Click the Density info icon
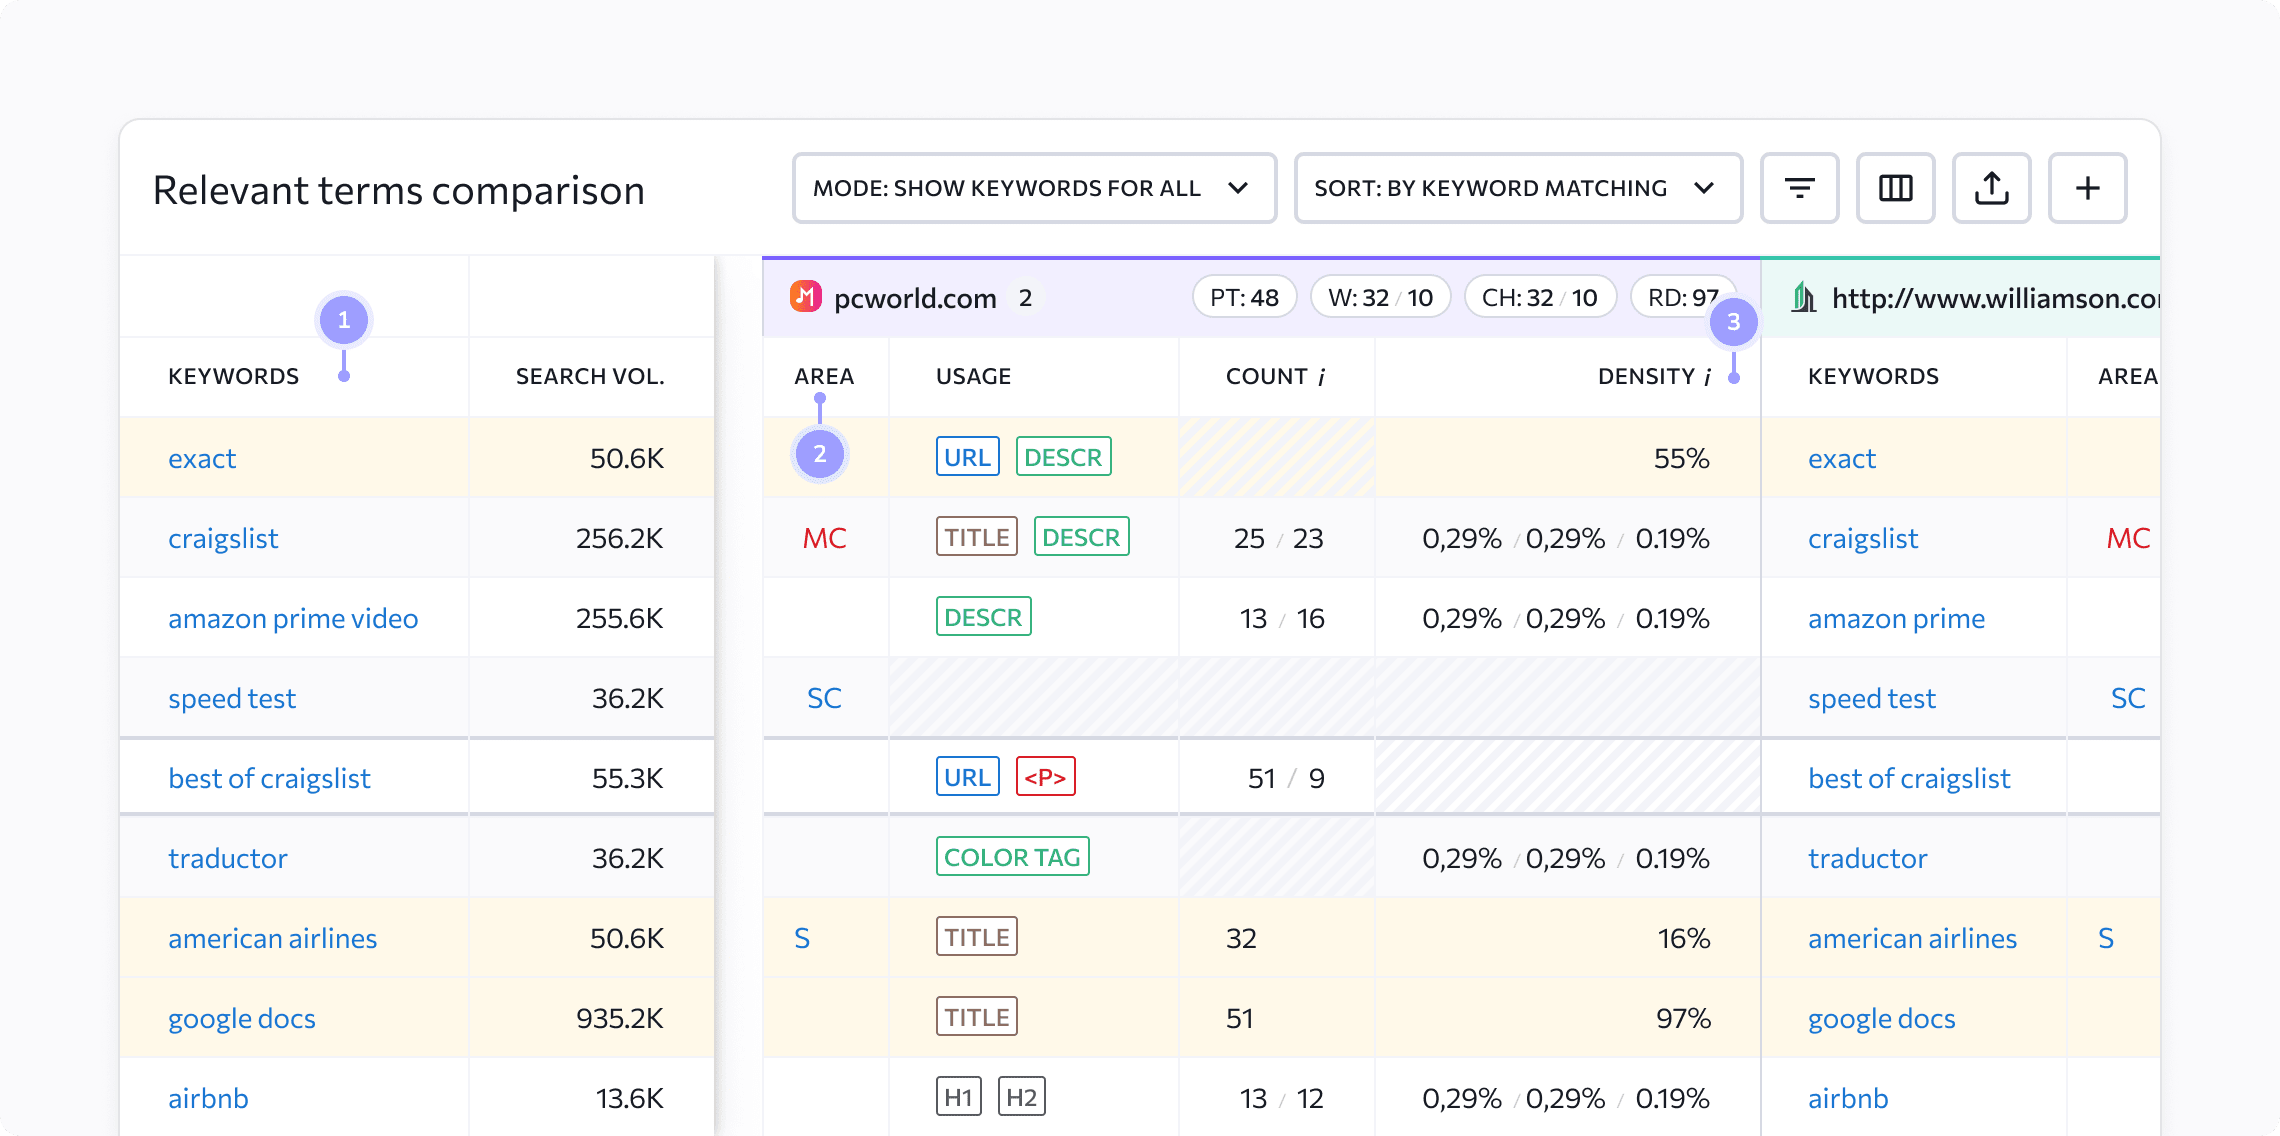Image resolution: width=2280 pixels, height=1136 pixels. click(x=1707, y=377)
